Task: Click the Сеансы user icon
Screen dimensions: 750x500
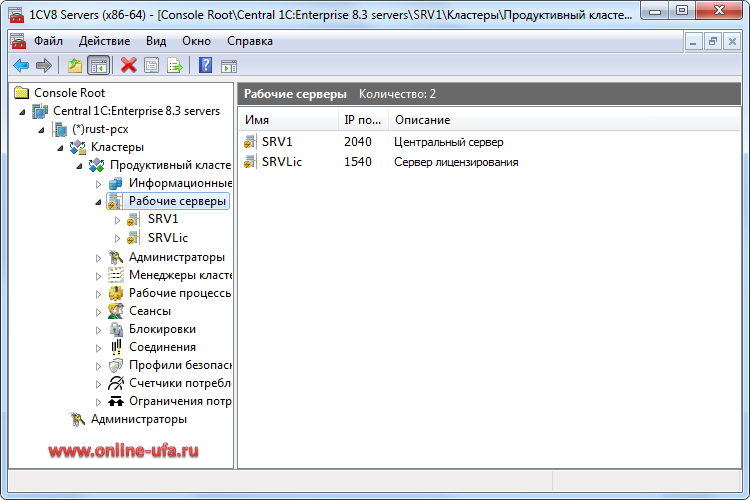Action: [116, 311]
